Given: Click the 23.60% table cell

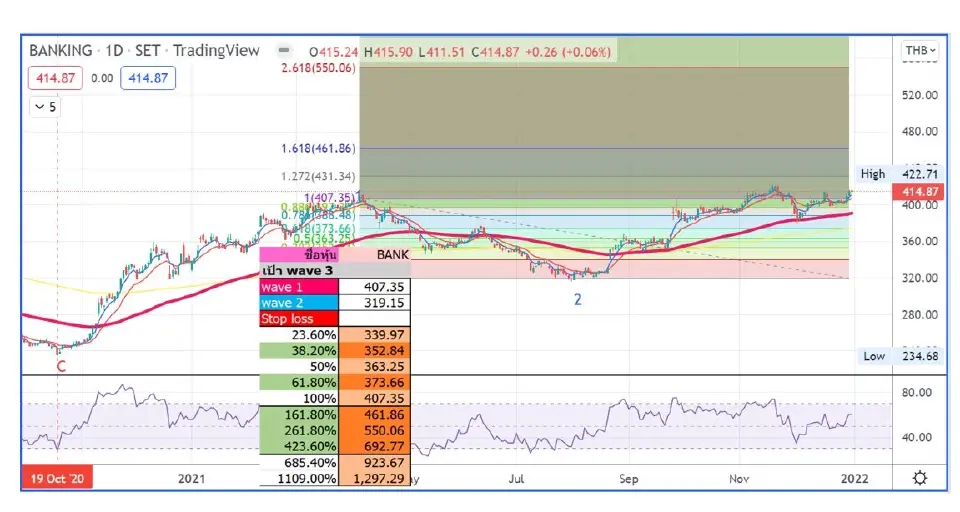Looking at the screenshot, I should tap(299, 334).
